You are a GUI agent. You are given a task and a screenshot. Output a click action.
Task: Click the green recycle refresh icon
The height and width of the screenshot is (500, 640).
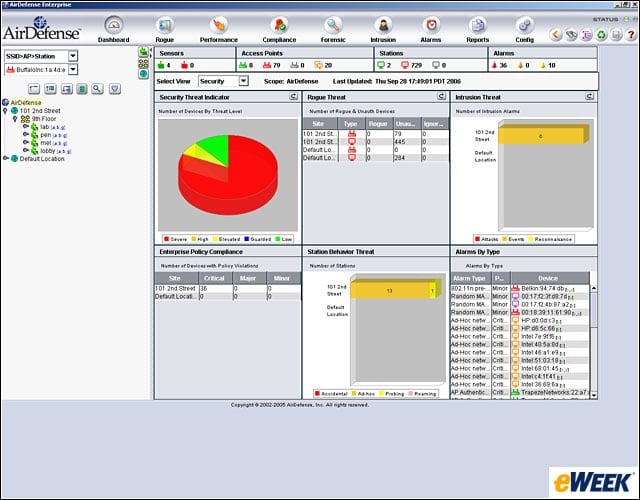point(601,35)
